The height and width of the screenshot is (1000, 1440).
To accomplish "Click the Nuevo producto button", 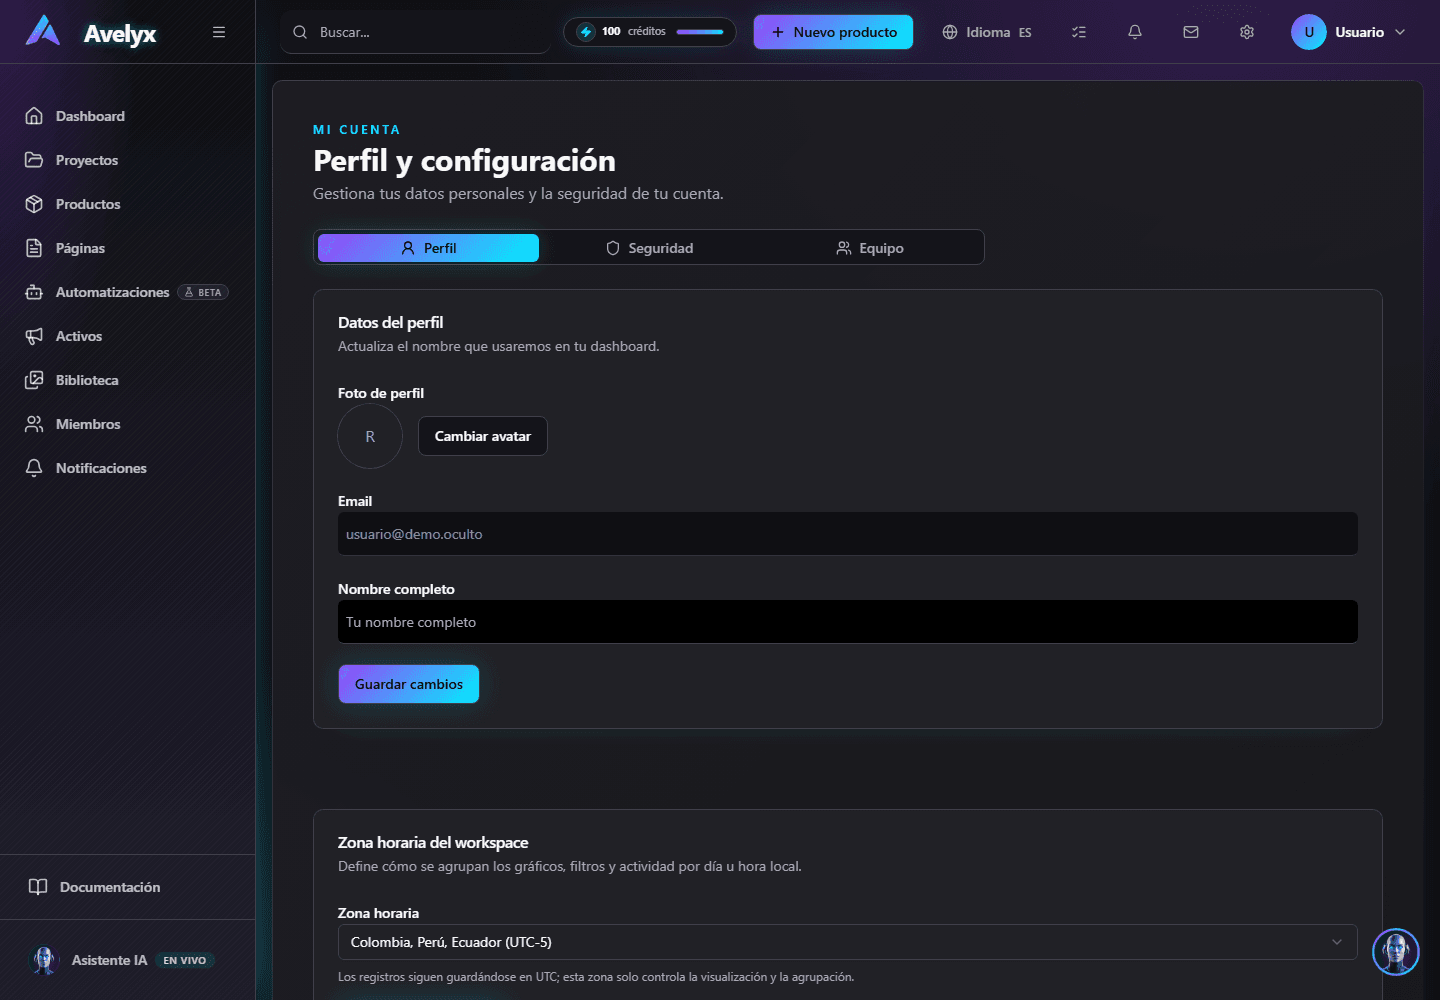I will tap(833, 32).
